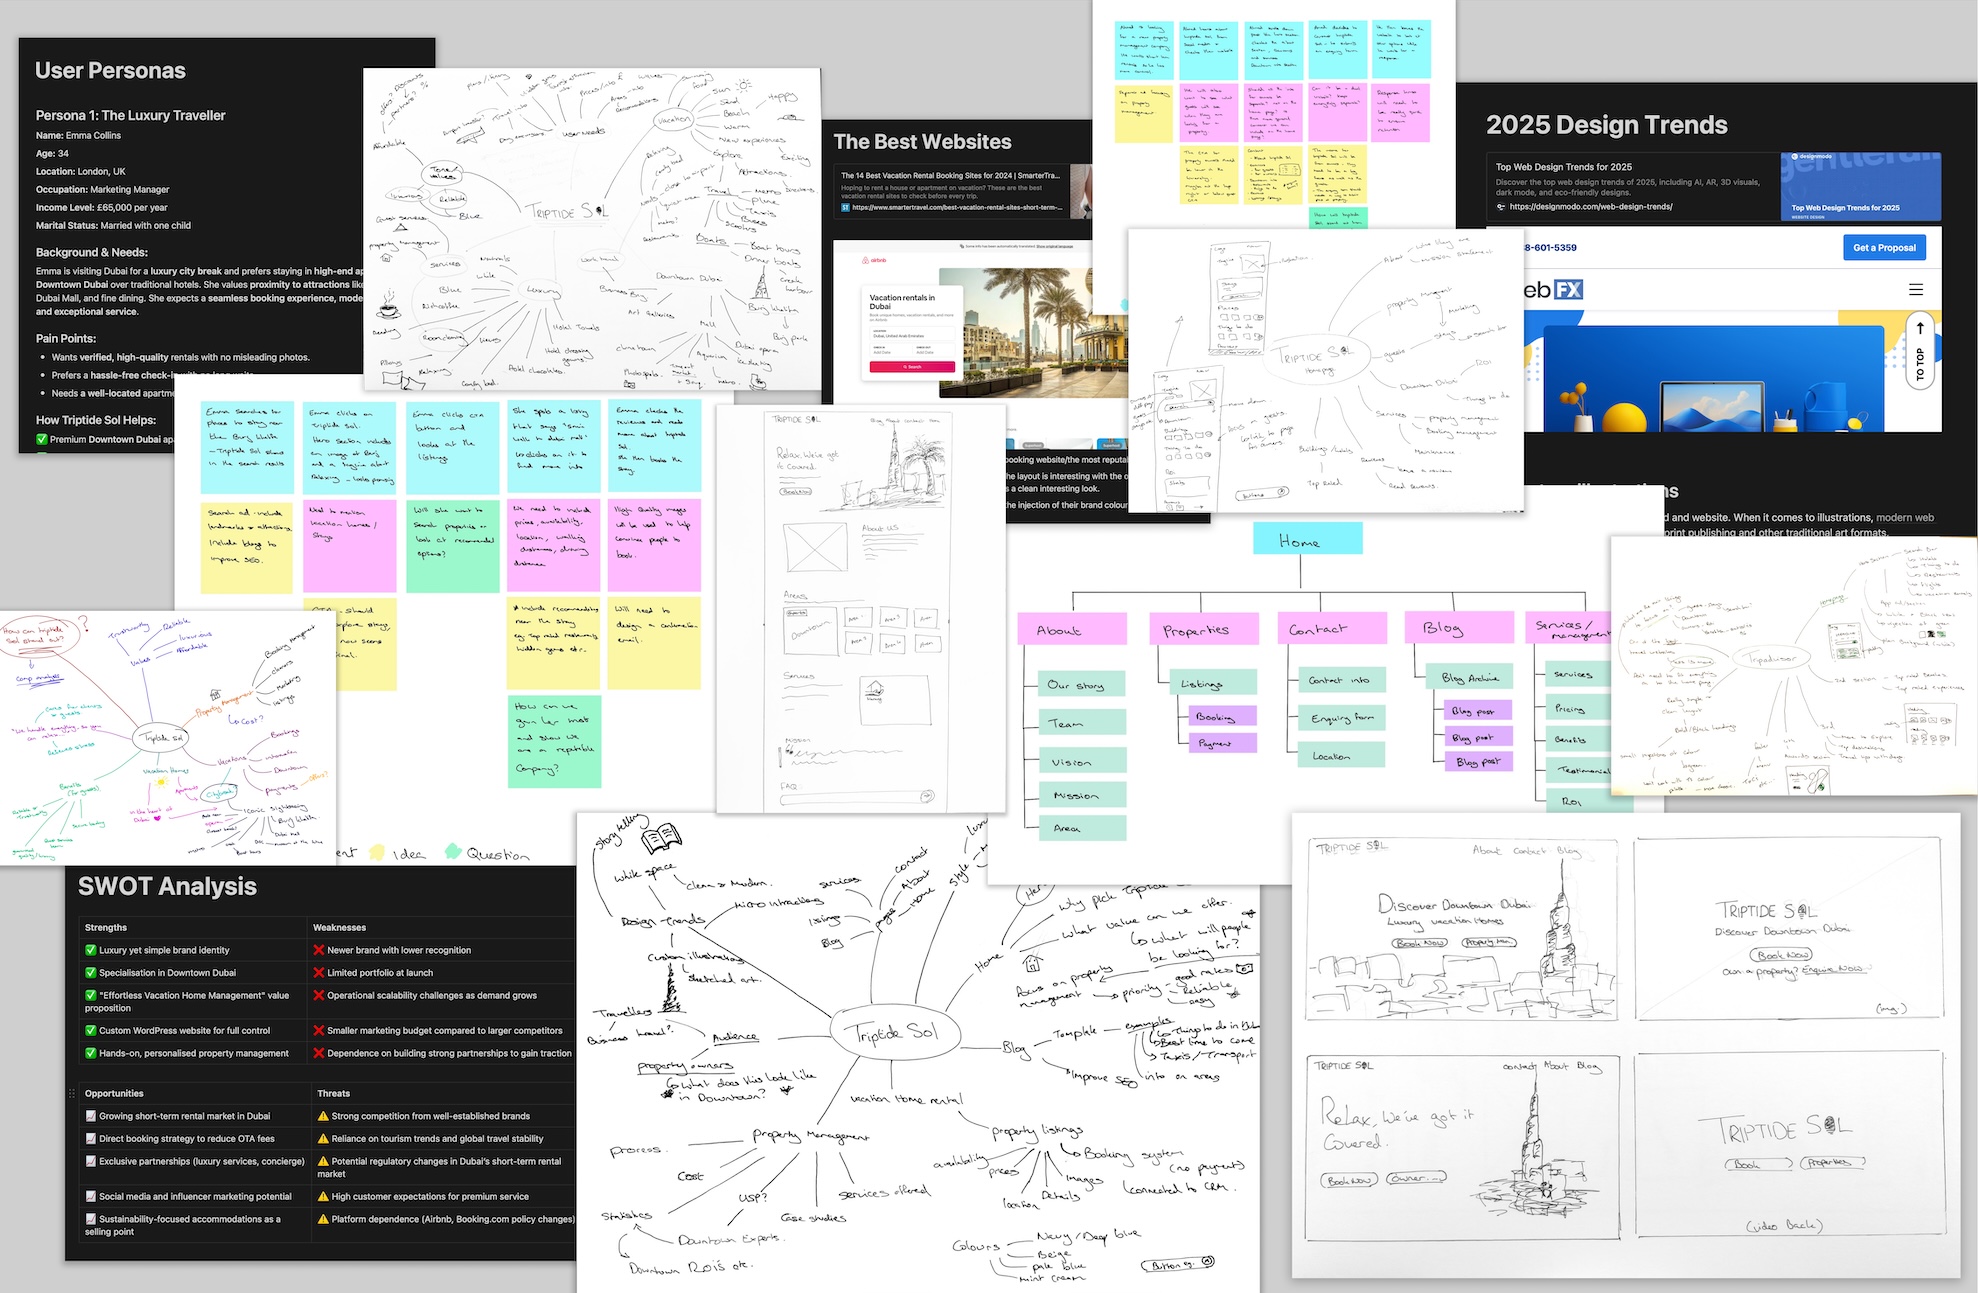Select the blue Home sitemap node
This screenshot has height=1293, width=1978.
point(1307,539)
